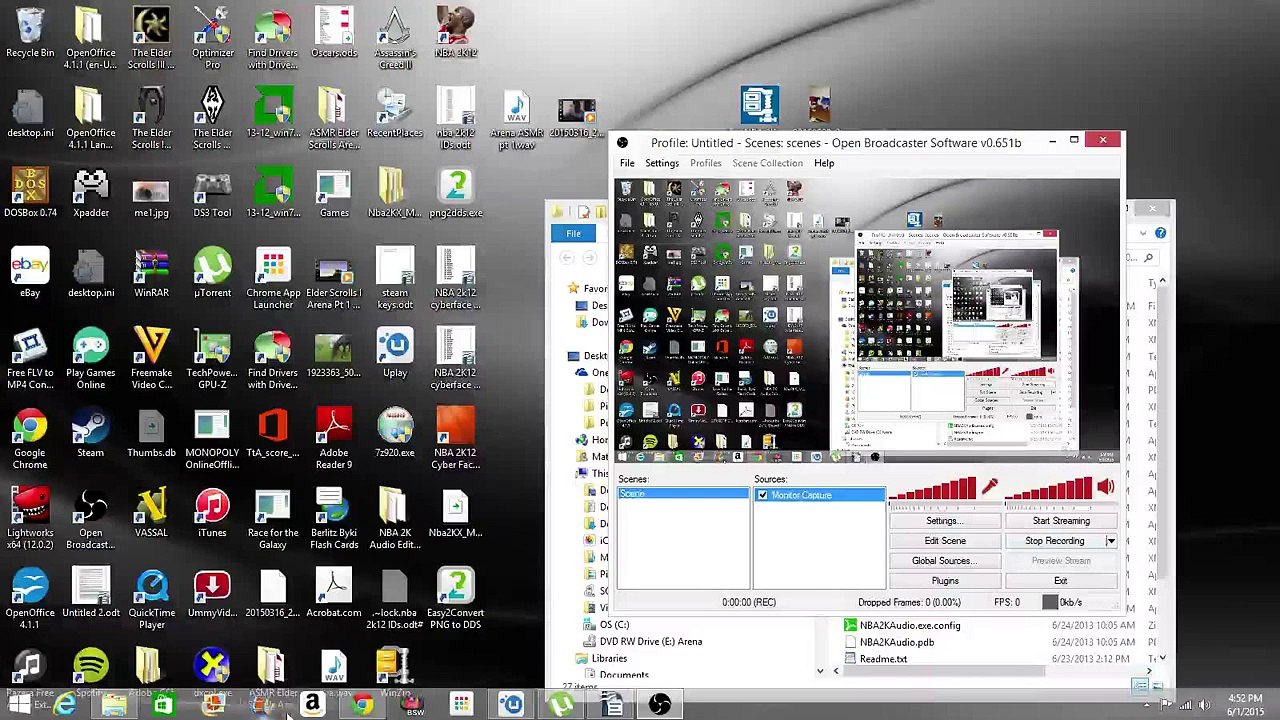Image resolution: width=1280 pixels, height=720 pixels.
Task: Mute the desktop speaker icon in OBS
Action: 1105,487
